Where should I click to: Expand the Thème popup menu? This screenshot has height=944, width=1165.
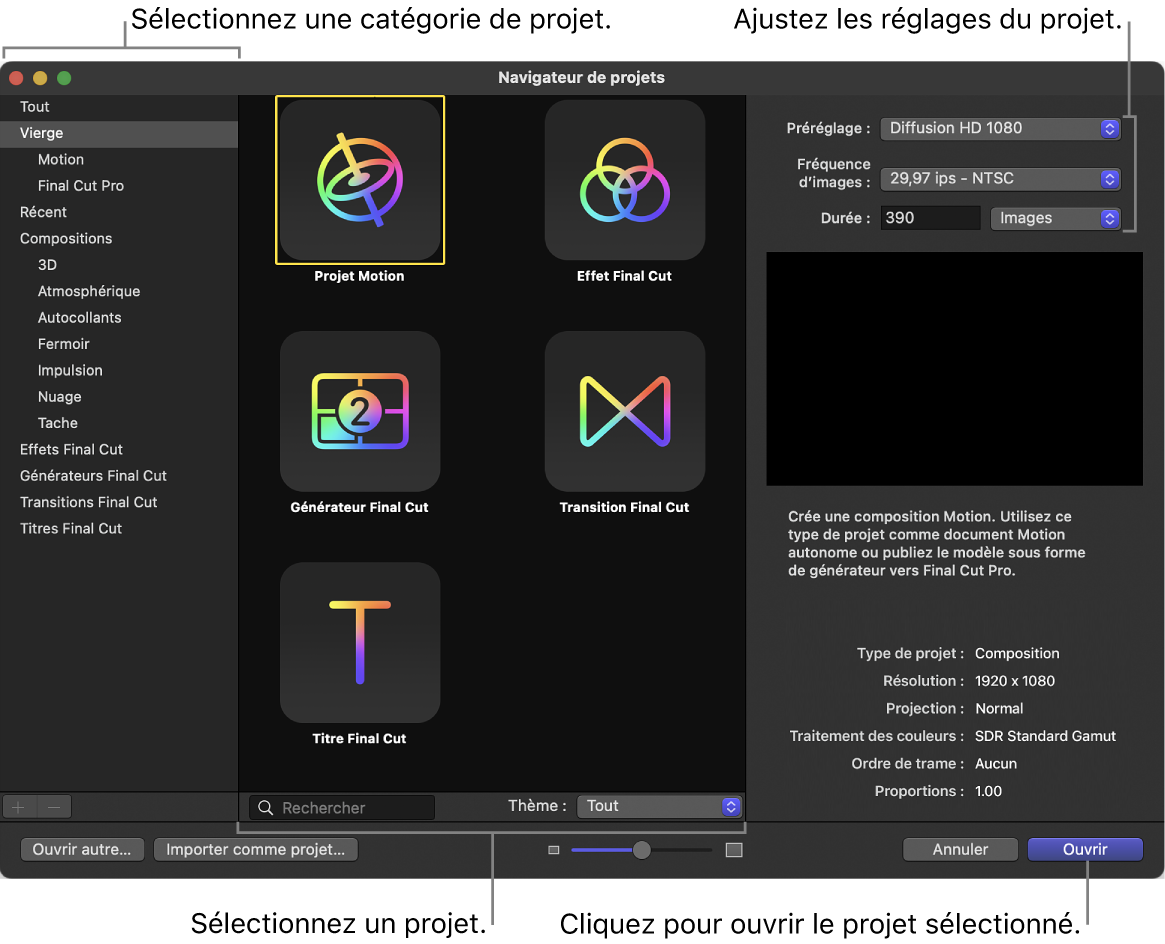tap(660, 806)
